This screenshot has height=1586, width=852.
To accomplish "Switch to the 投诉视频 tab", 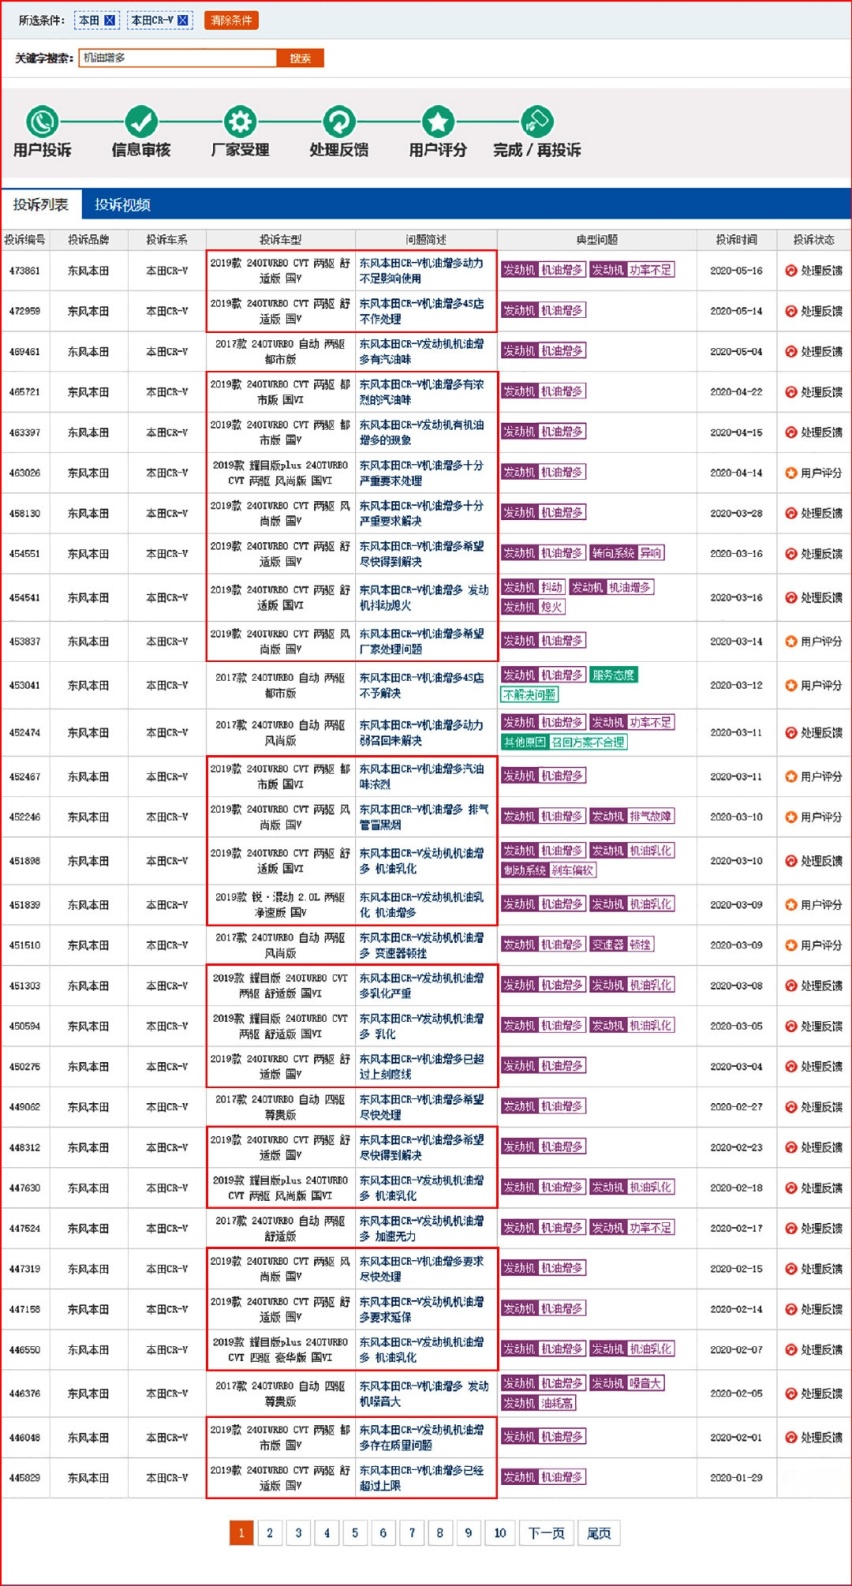I will click(122, 204).
